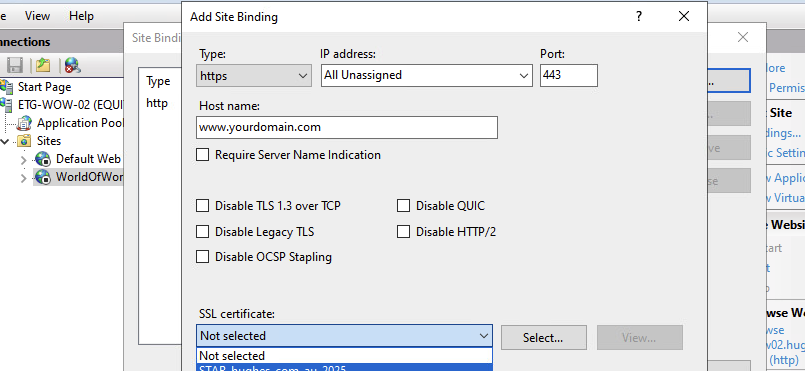Collapse the Sites tree node
This screenshot has height=371, width=805.
tap(5, 141)
